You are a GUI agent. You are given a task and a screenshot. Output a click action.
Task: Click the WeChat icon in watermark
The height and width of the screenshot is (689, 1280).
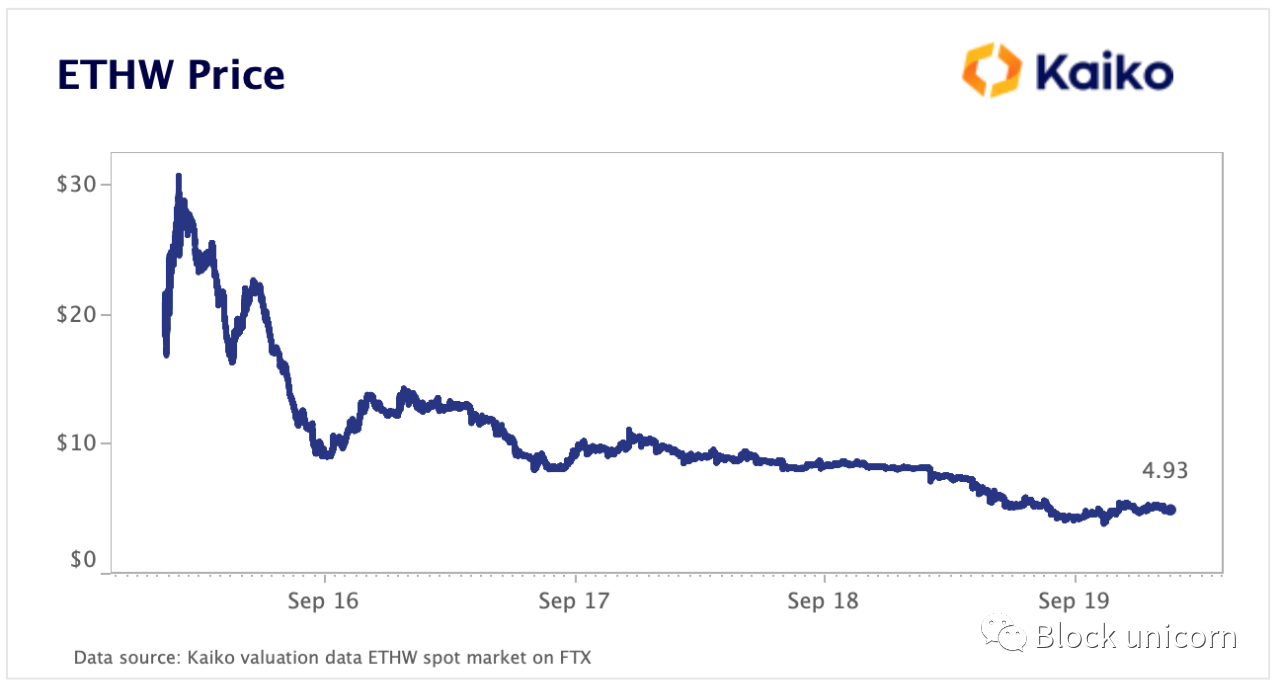click(x=1003, y=634)
